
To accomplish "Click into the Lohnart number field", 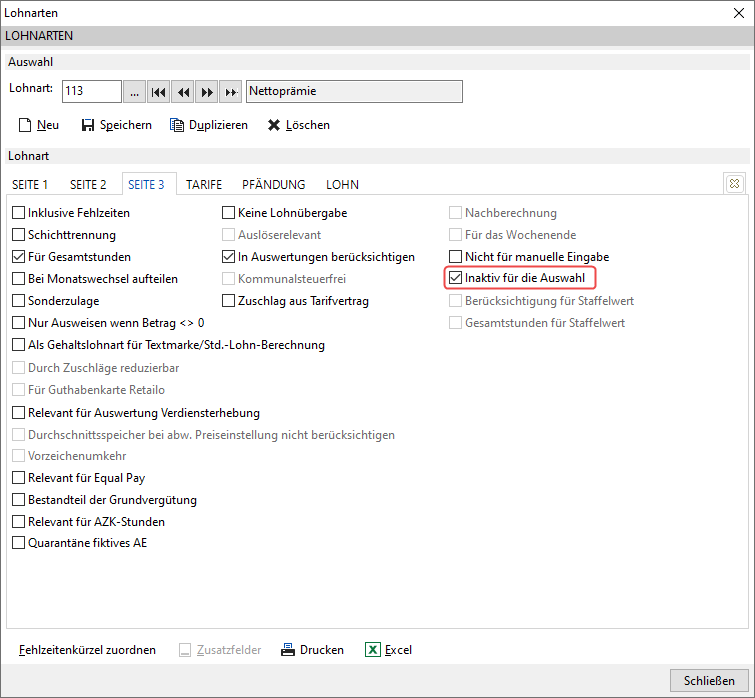I will (x=91, y=91).
